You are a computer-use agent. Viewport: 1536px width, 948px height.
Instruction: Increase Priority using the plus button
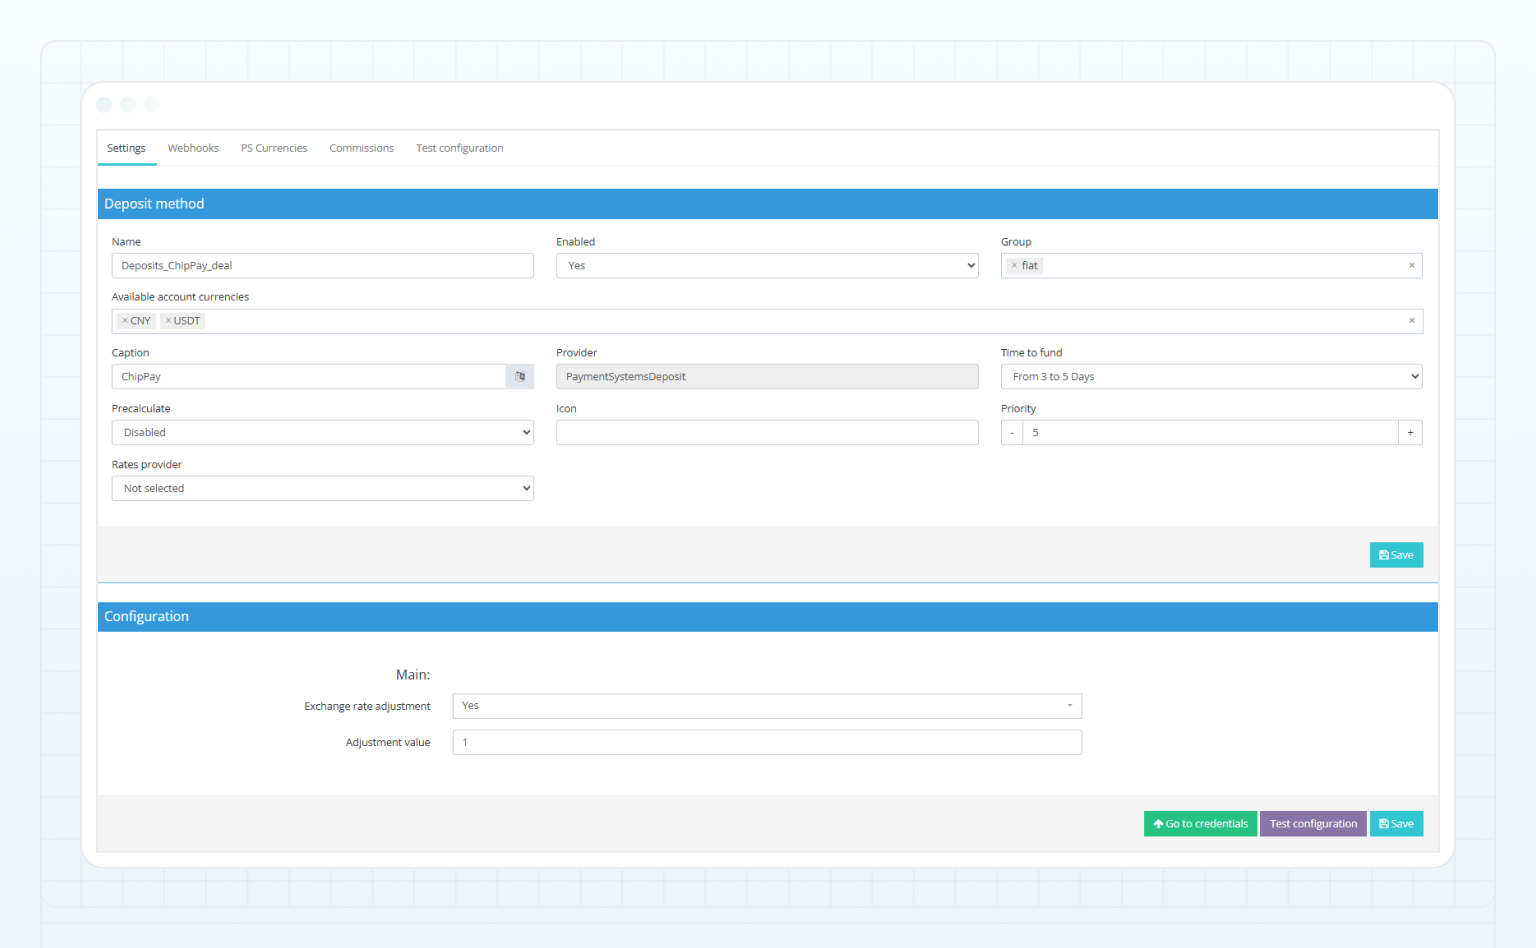coord(1410,432)
